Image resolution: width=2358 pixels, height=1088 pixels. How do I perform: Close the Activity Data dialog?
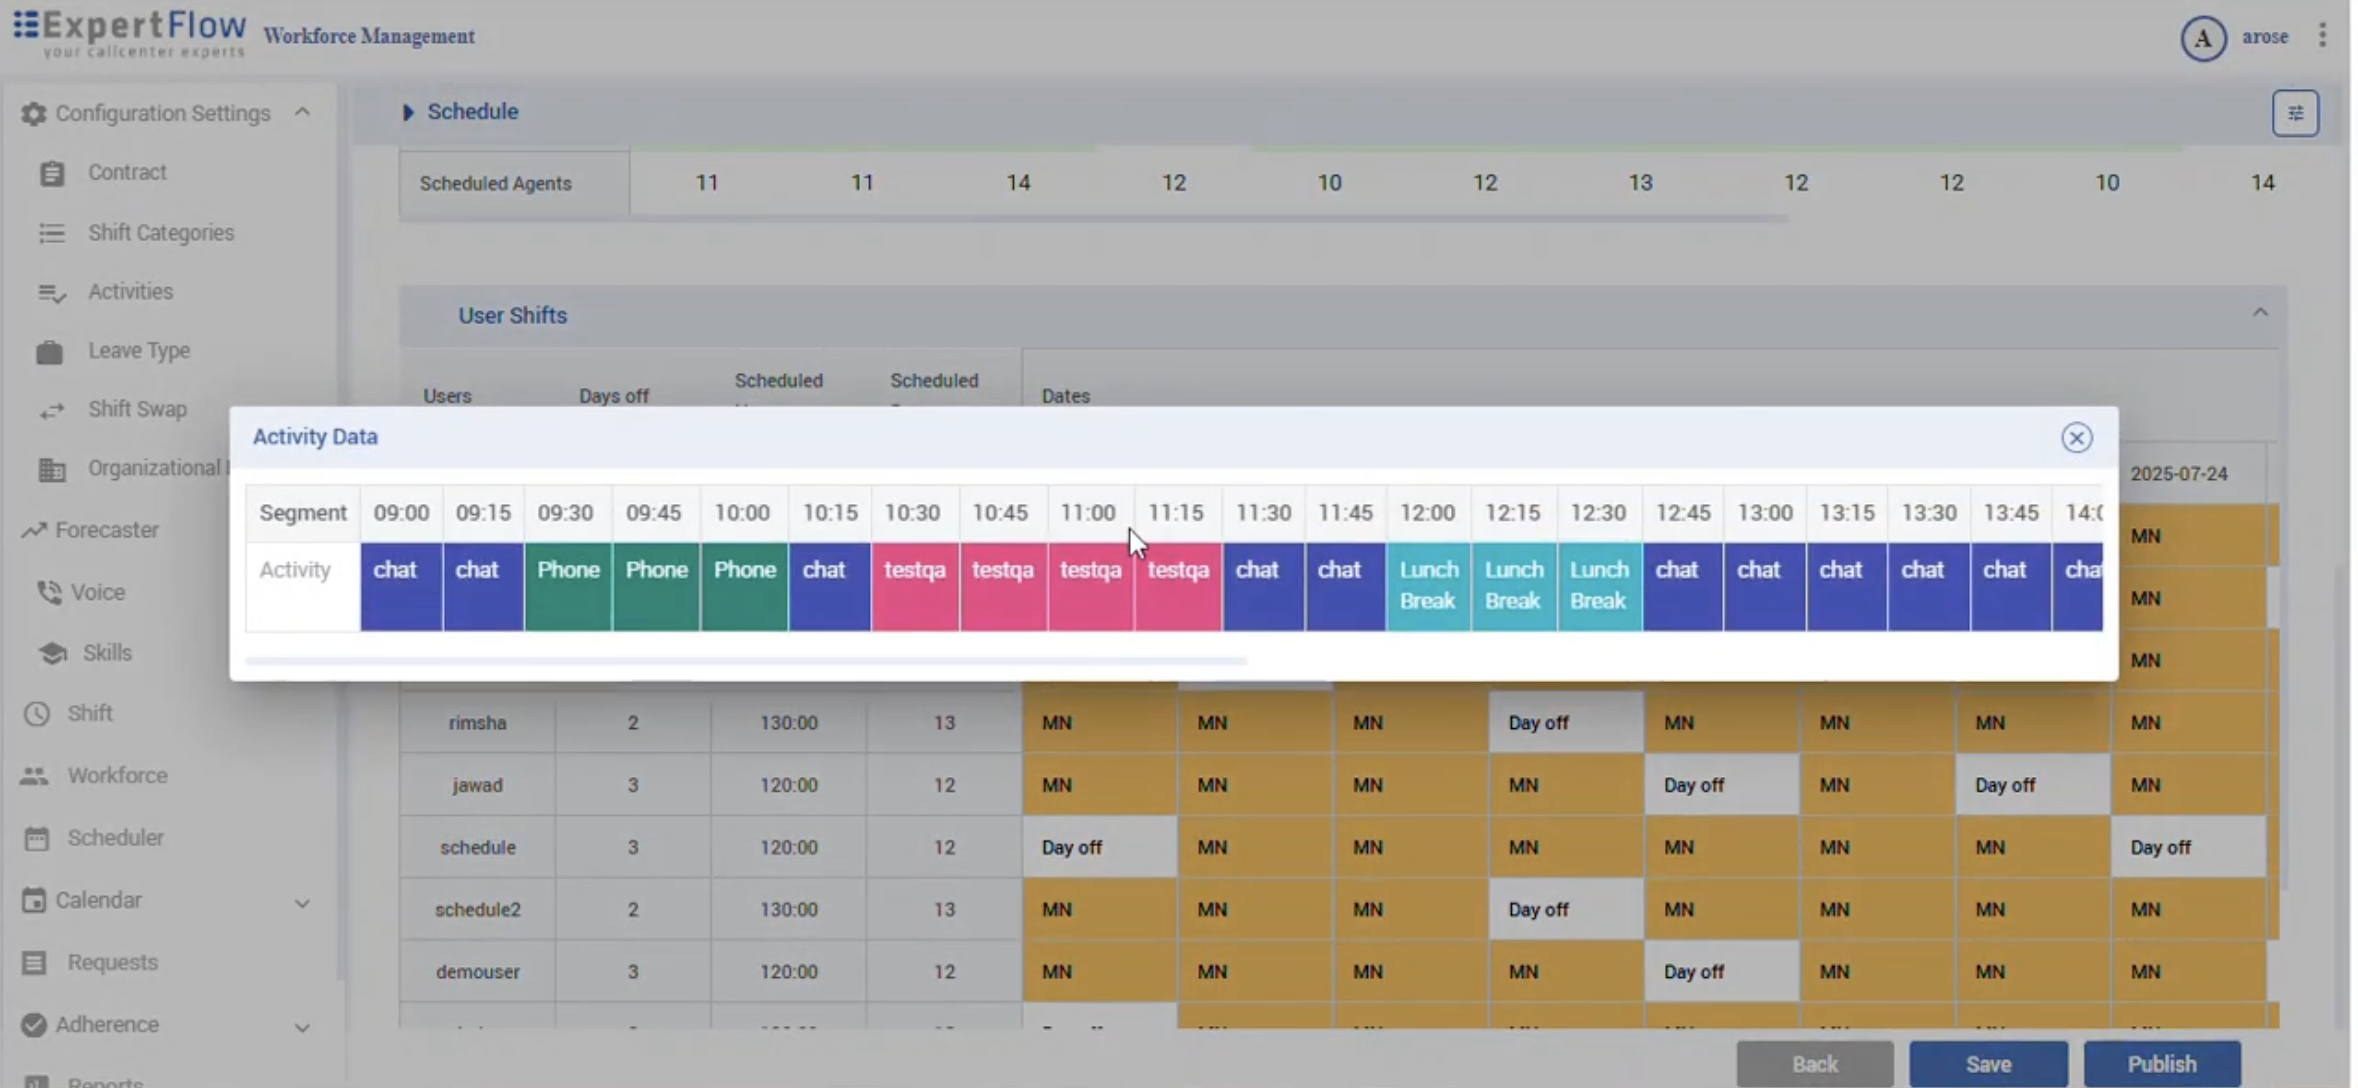pos(2076,438)
